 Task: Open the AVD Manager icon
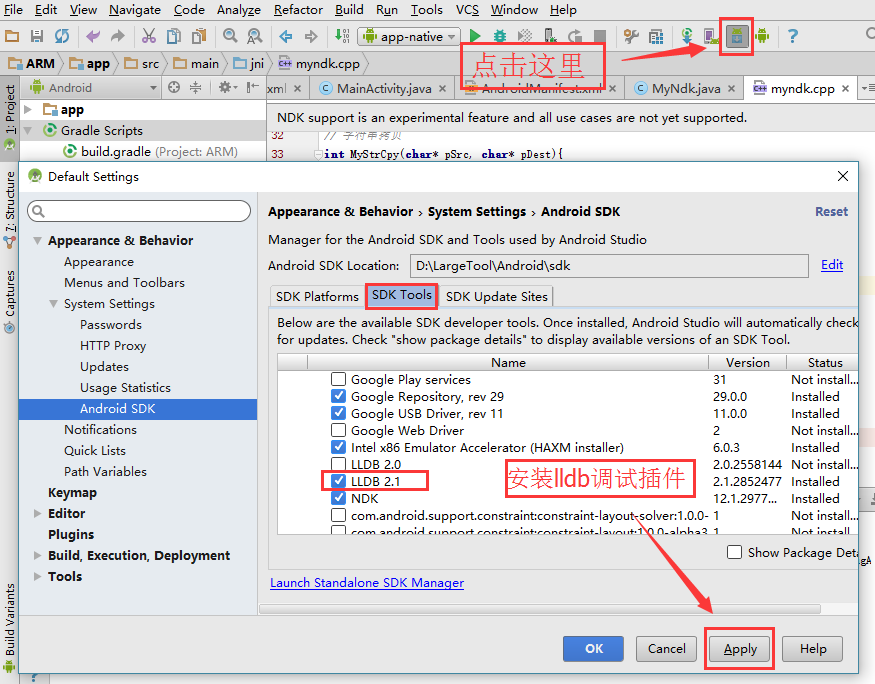click(x=711, y=37)
